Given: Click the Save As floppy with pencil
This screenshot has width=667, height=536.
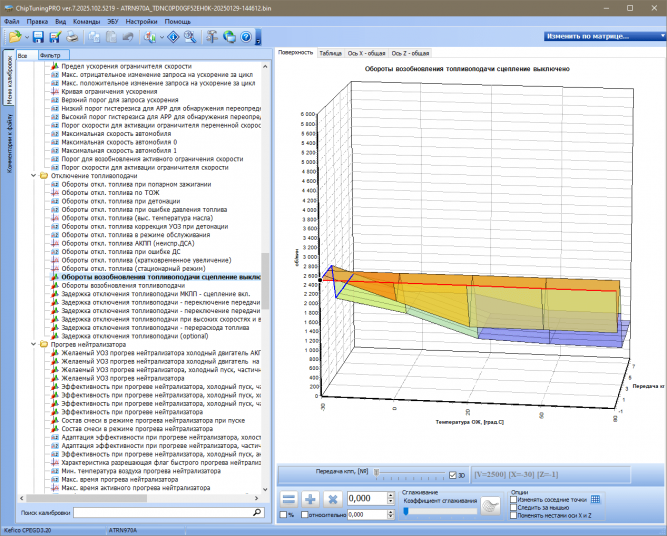Looking at the screenshot, I should [55, 37].
